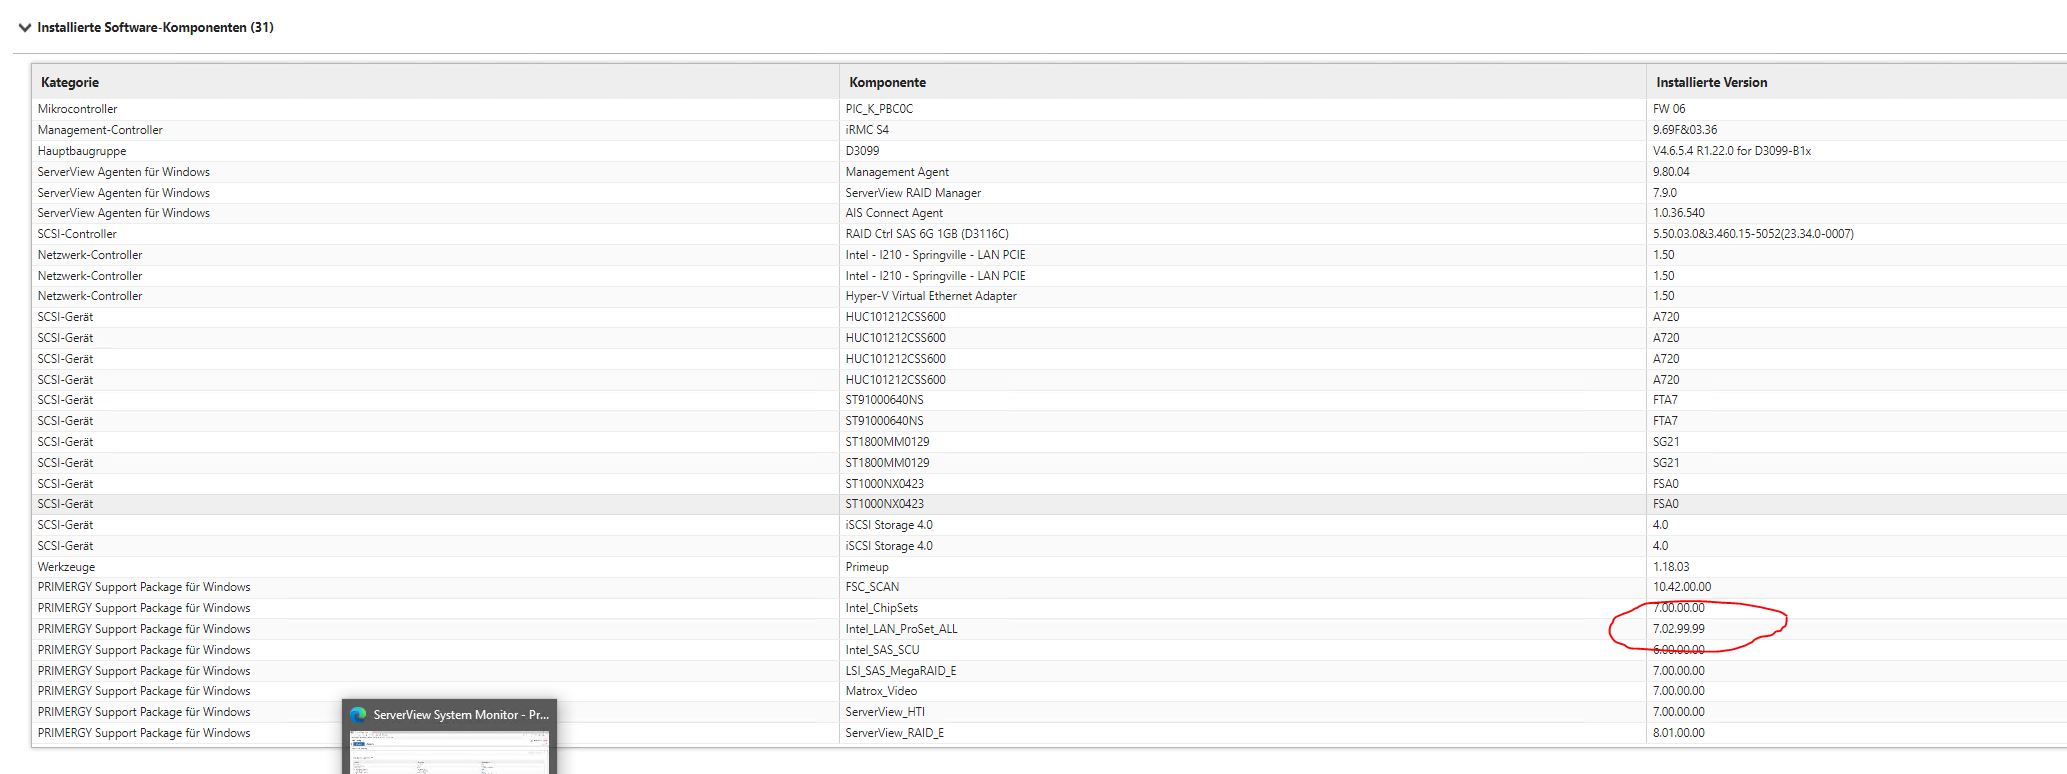Click LSI_SAS_MegaRAID_E component
The image size is (2067, 774).
(x=900, y=671)
